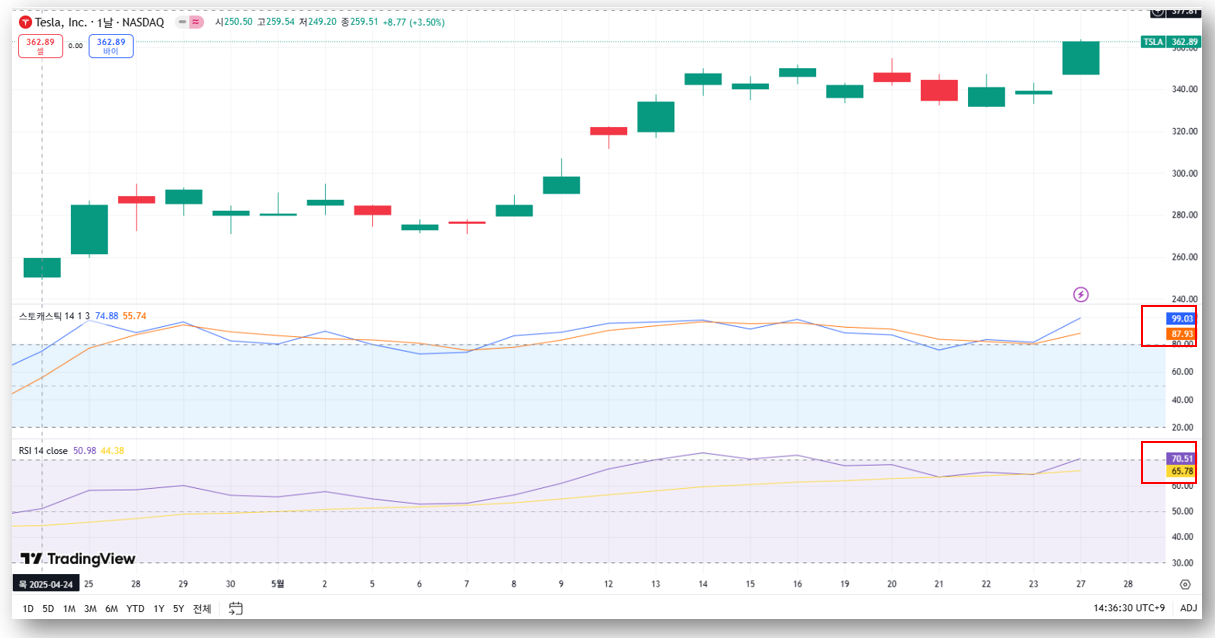Viewport: 1215px width, 638px height.
Task: Click the red sell button at 362.89
Action: click(x=41, y=46)
